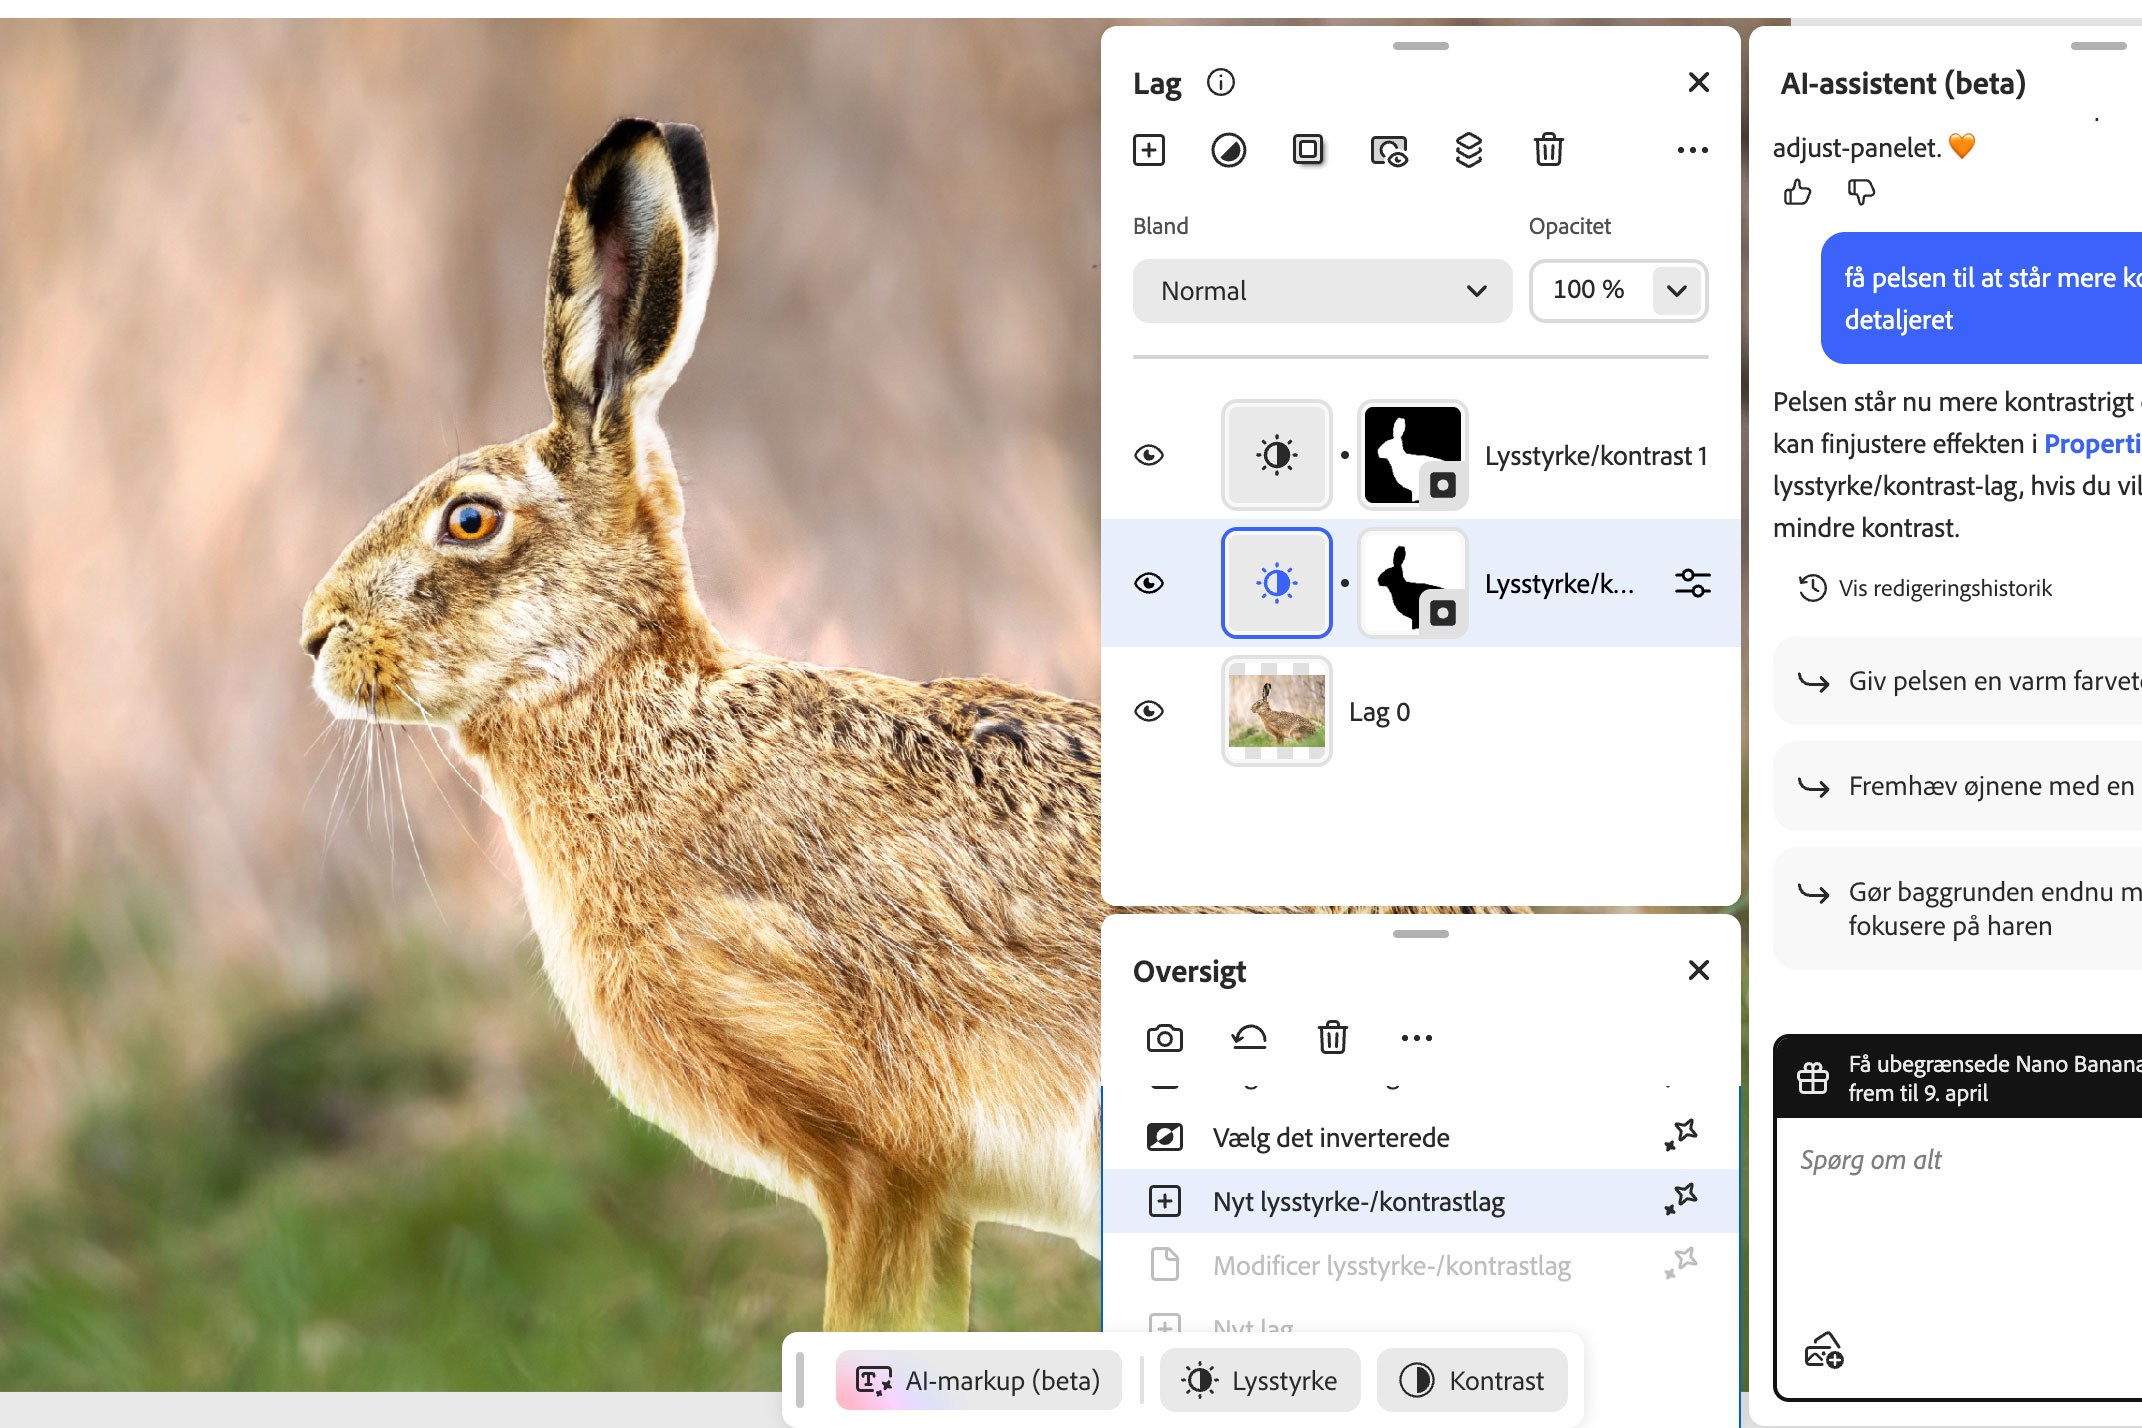Click the undo arrow icon in Oversigt

(x=1249, y=1038)
